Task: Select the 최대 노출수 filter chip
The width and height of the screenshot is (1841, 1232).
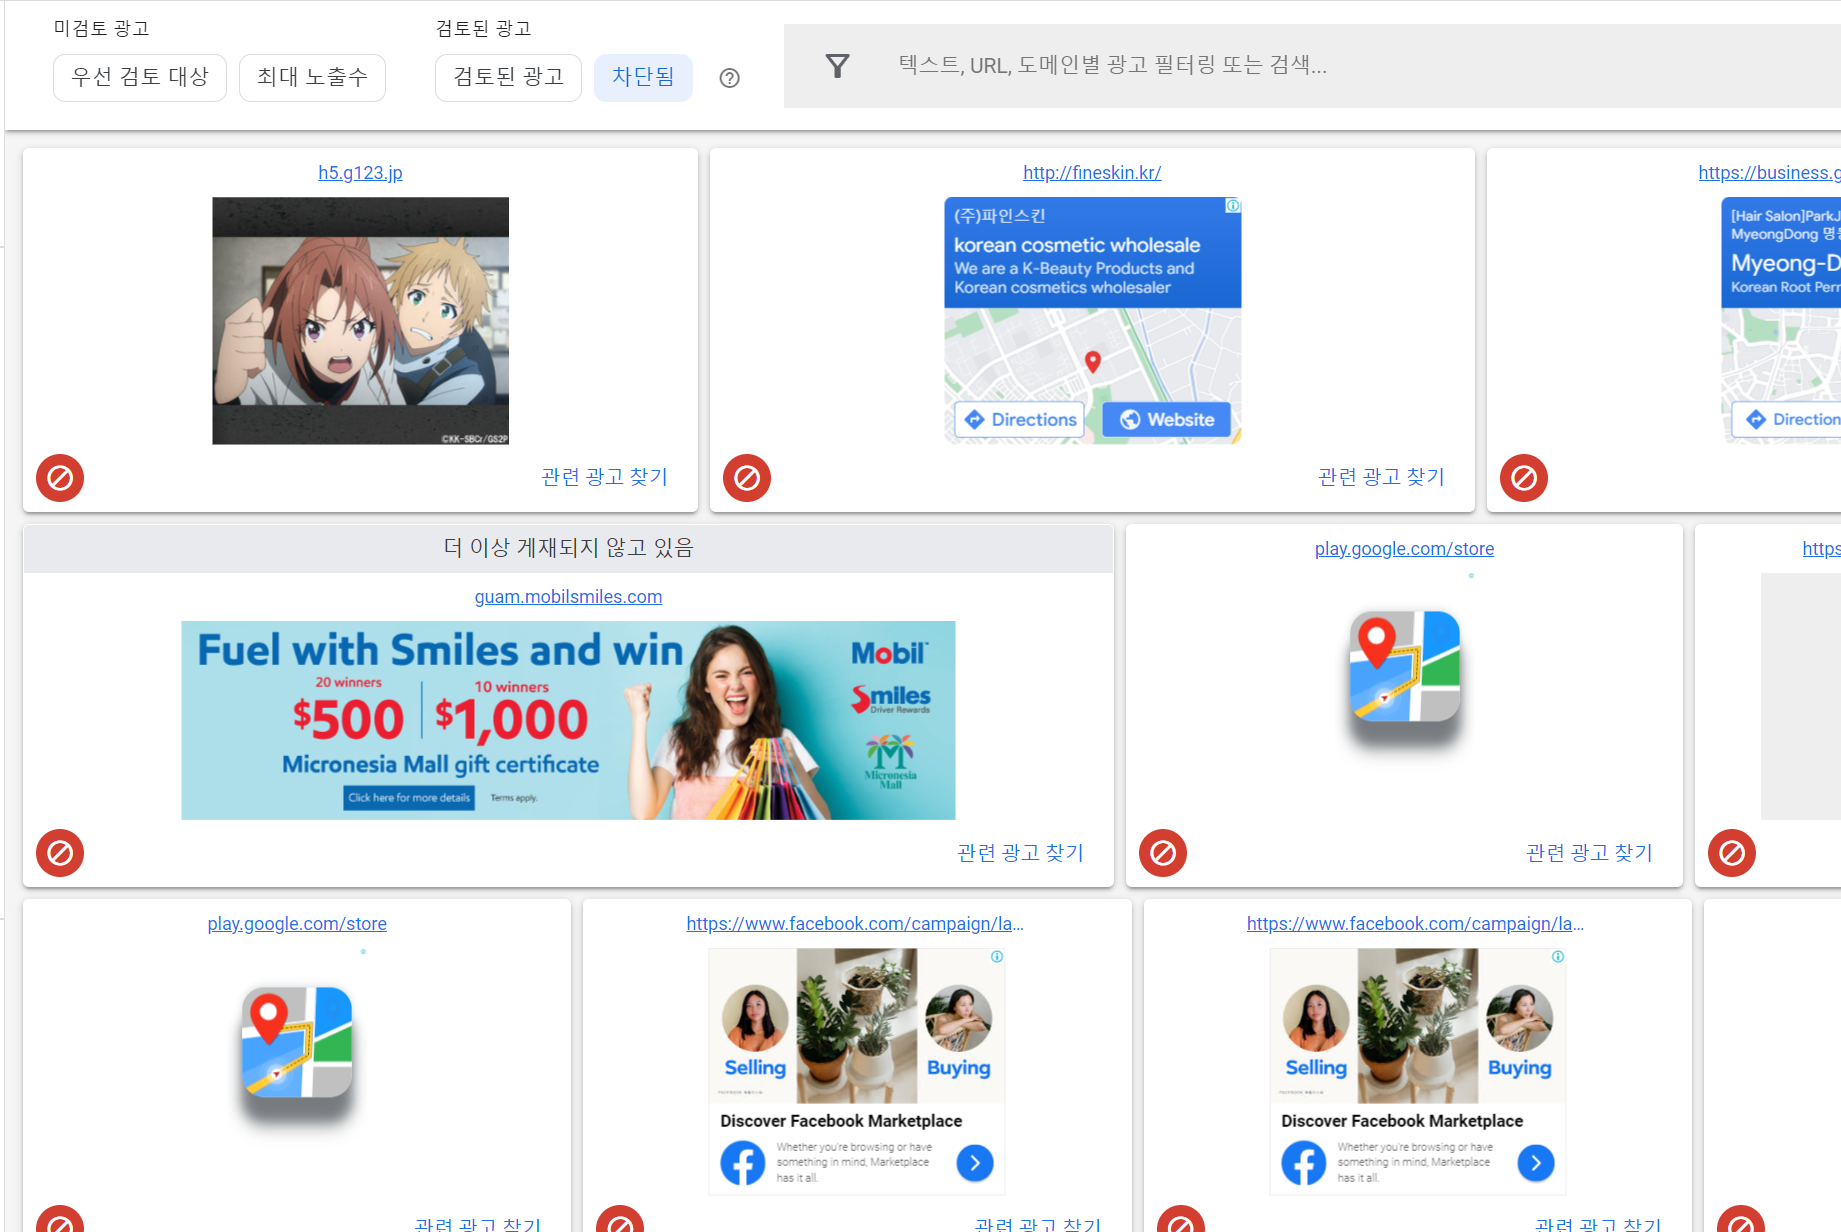Action: pos(312,77)
